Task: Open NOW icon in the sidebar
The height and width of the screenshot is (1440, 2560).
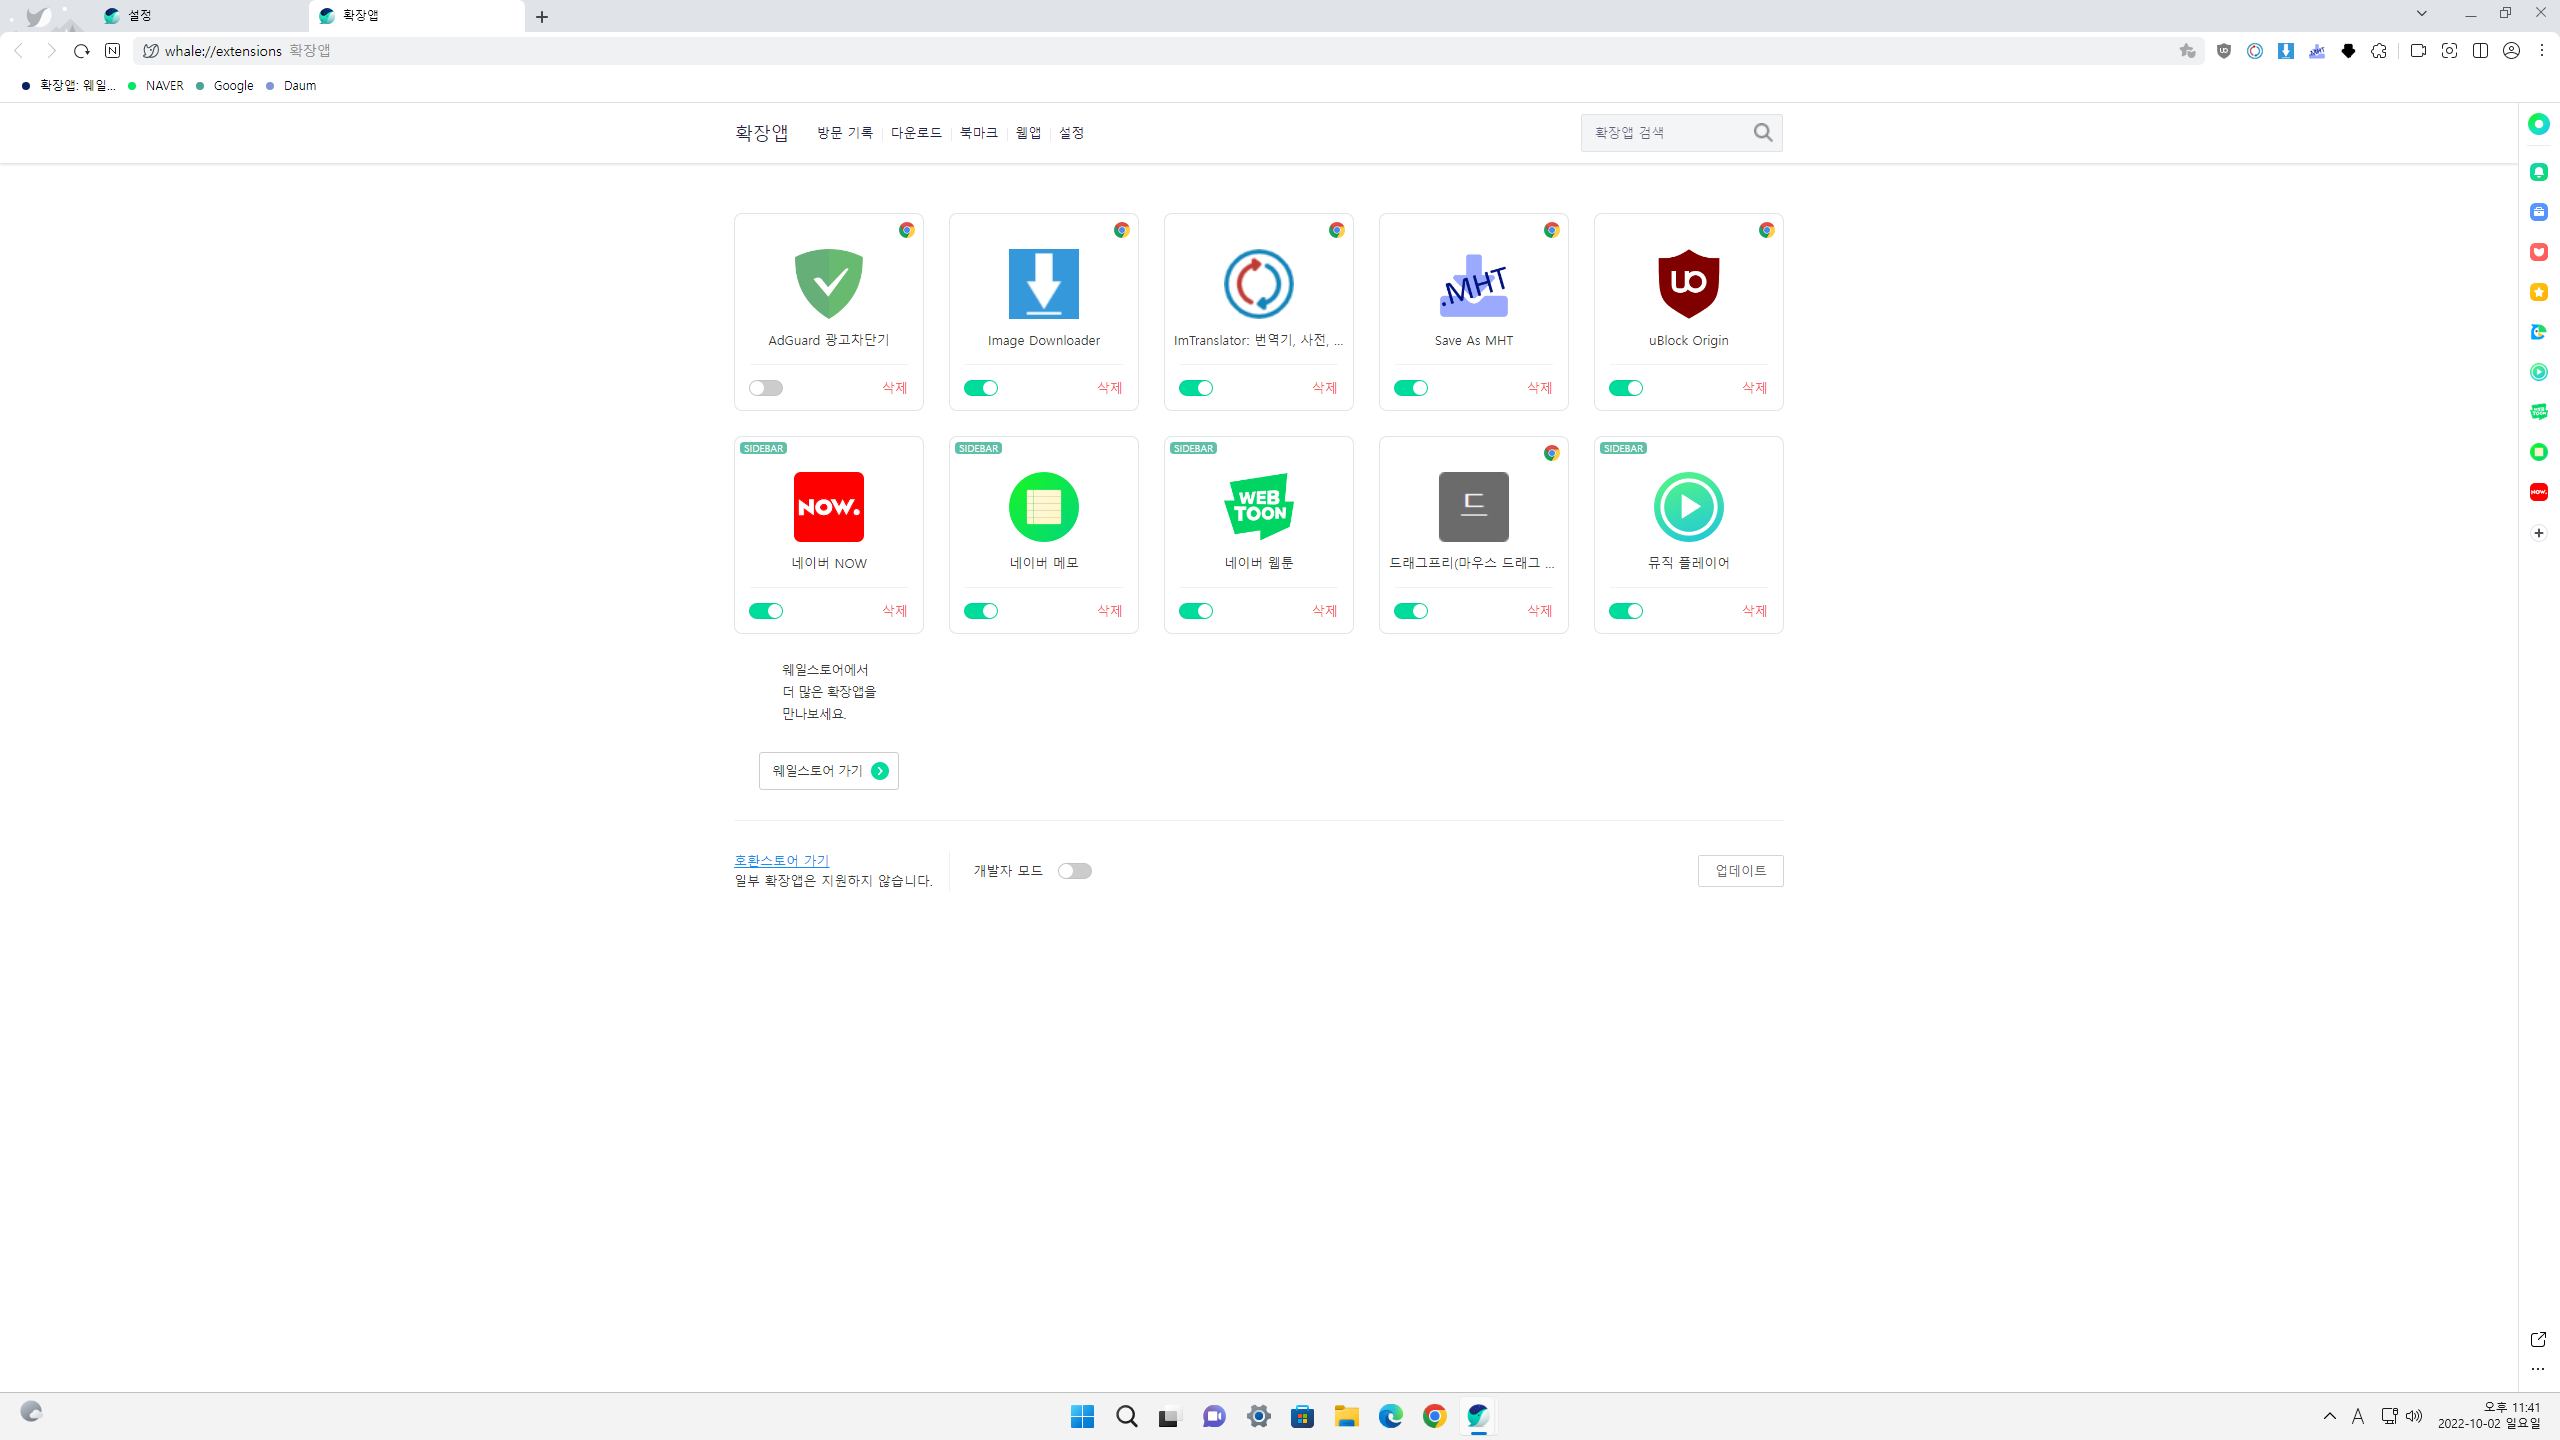Action: 2538,492
